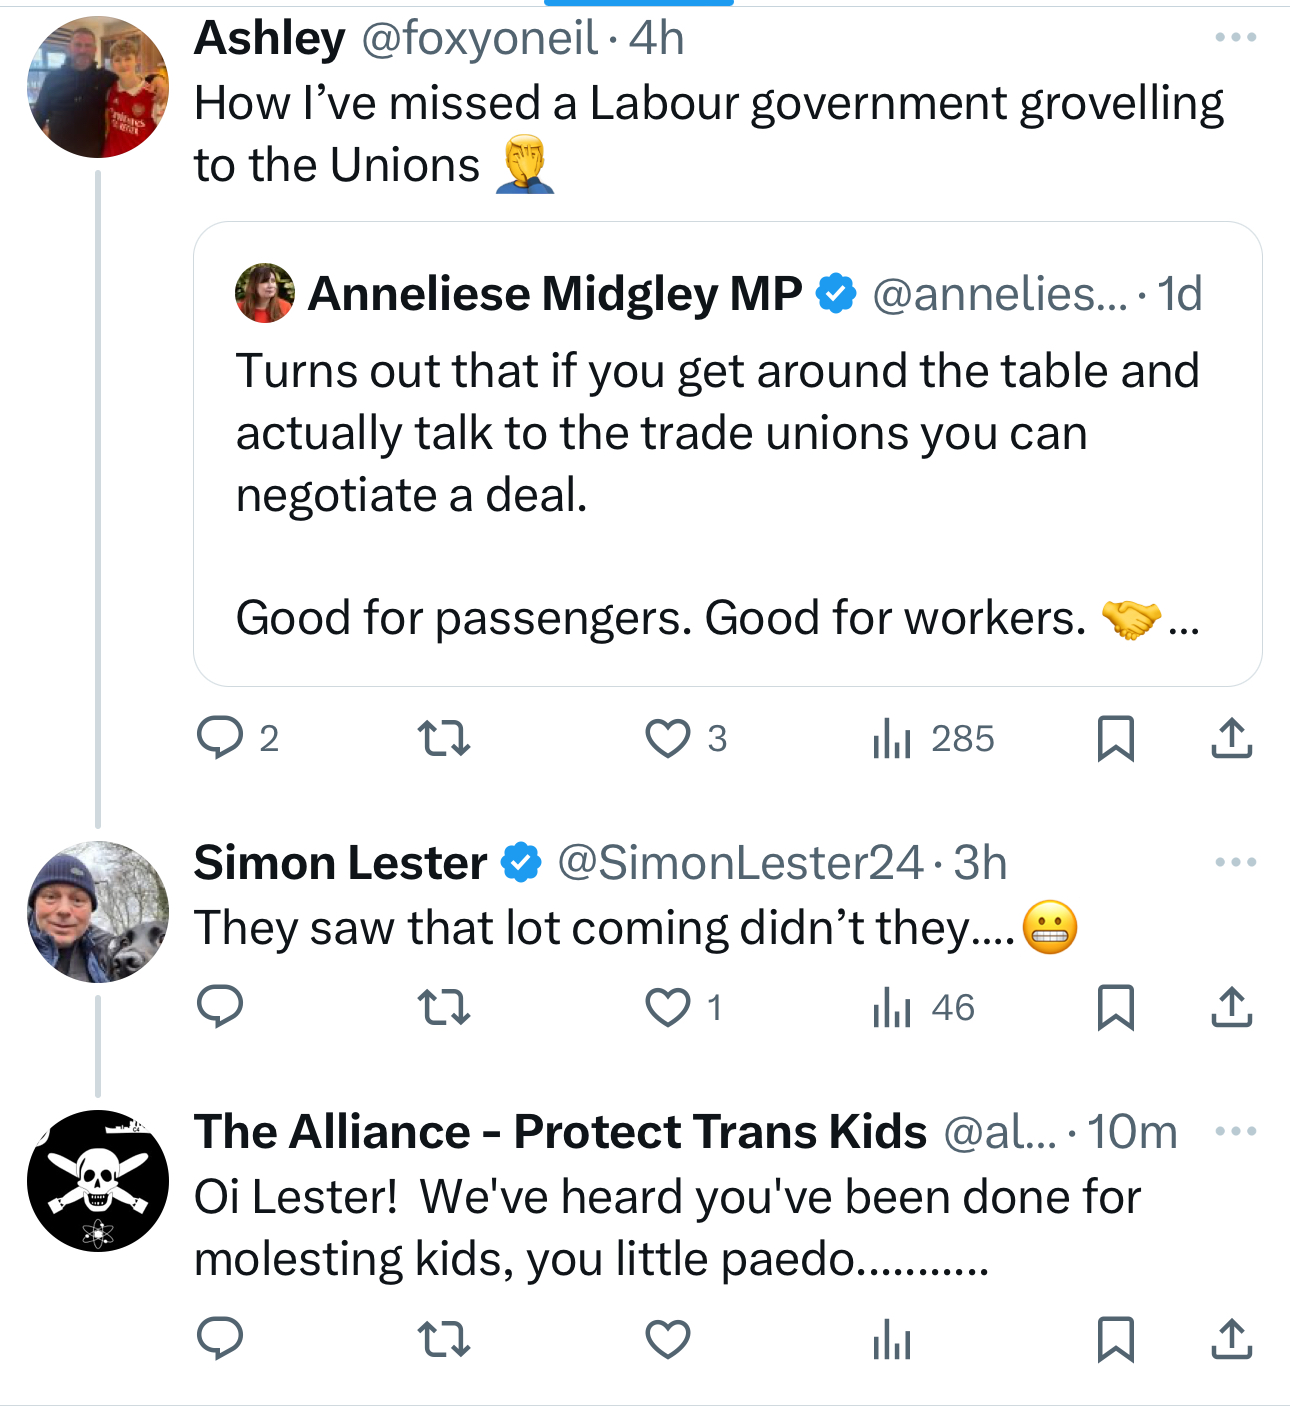
Task: Open Ashley's profile picture
Action: click(x=98, y=87)
